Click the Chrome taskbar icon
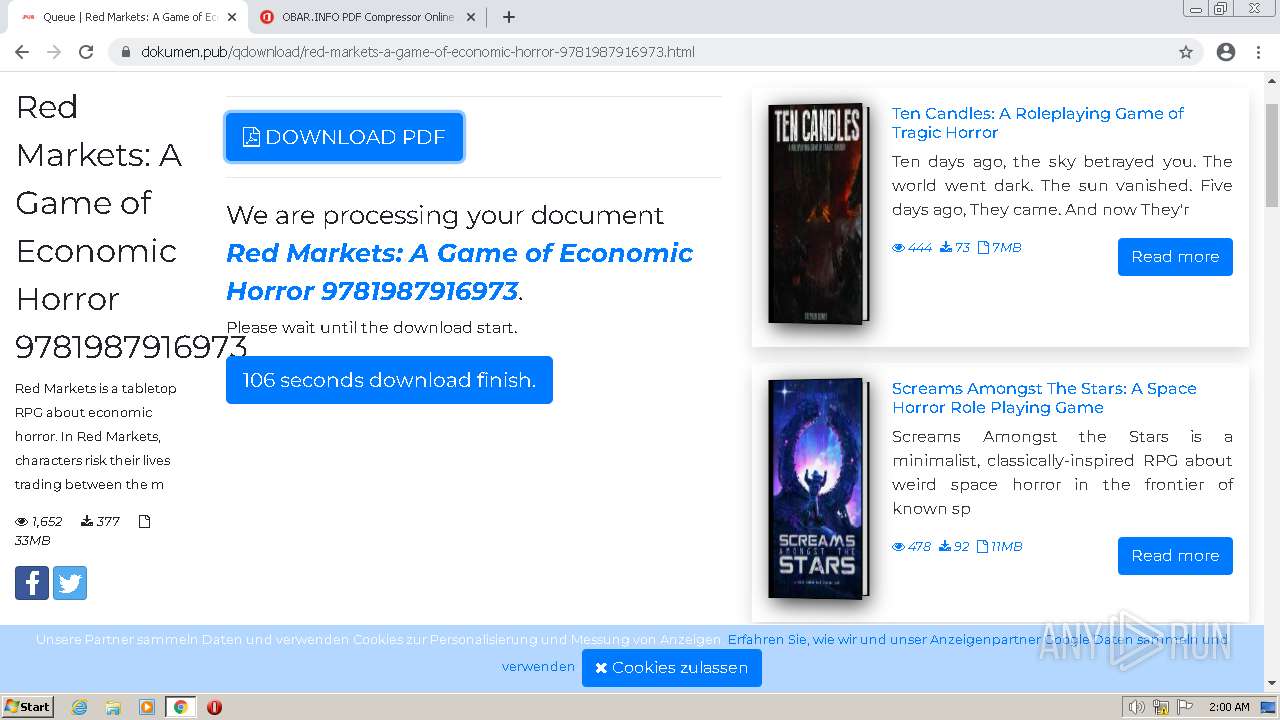1280x720 pixels. 180,707
